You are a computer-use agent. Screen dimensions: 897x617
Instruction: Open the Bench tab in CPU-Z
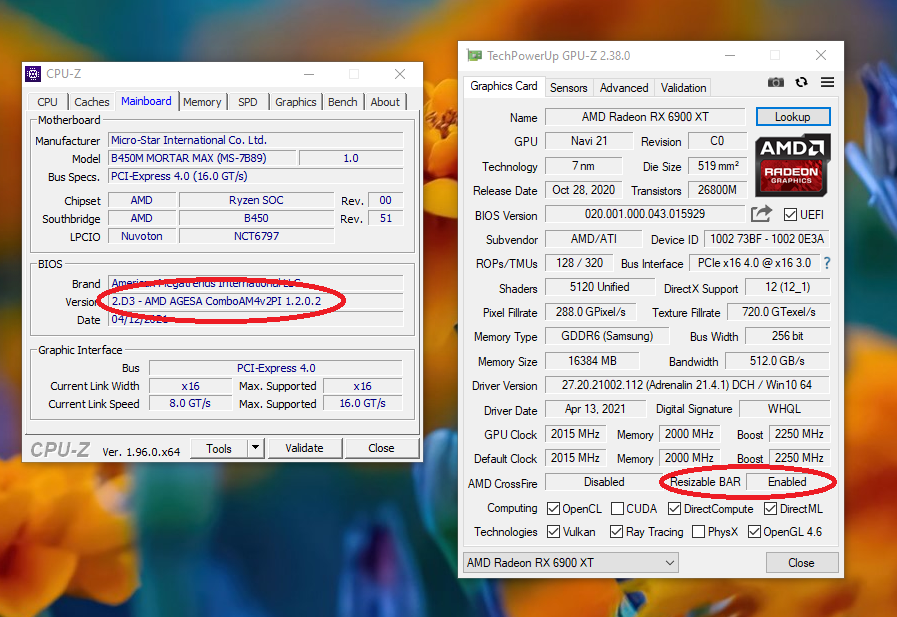coord(343,102)
